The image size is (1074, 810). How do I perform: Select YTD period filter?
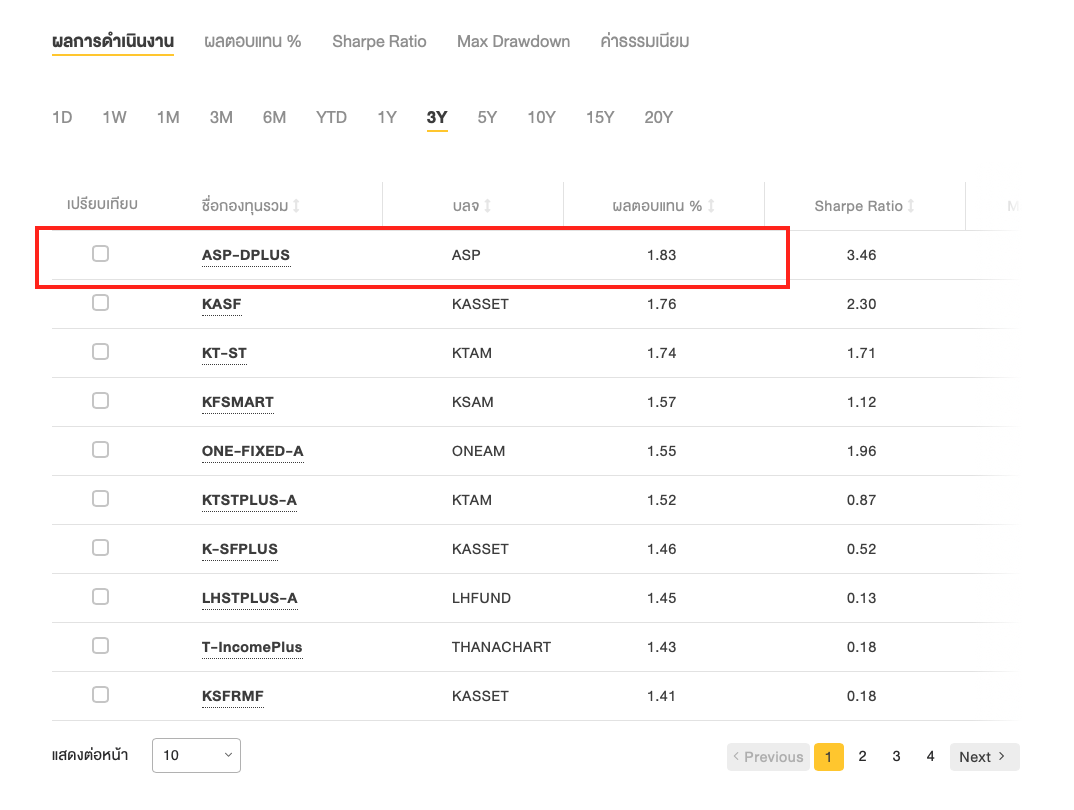(x=331, y=118)
